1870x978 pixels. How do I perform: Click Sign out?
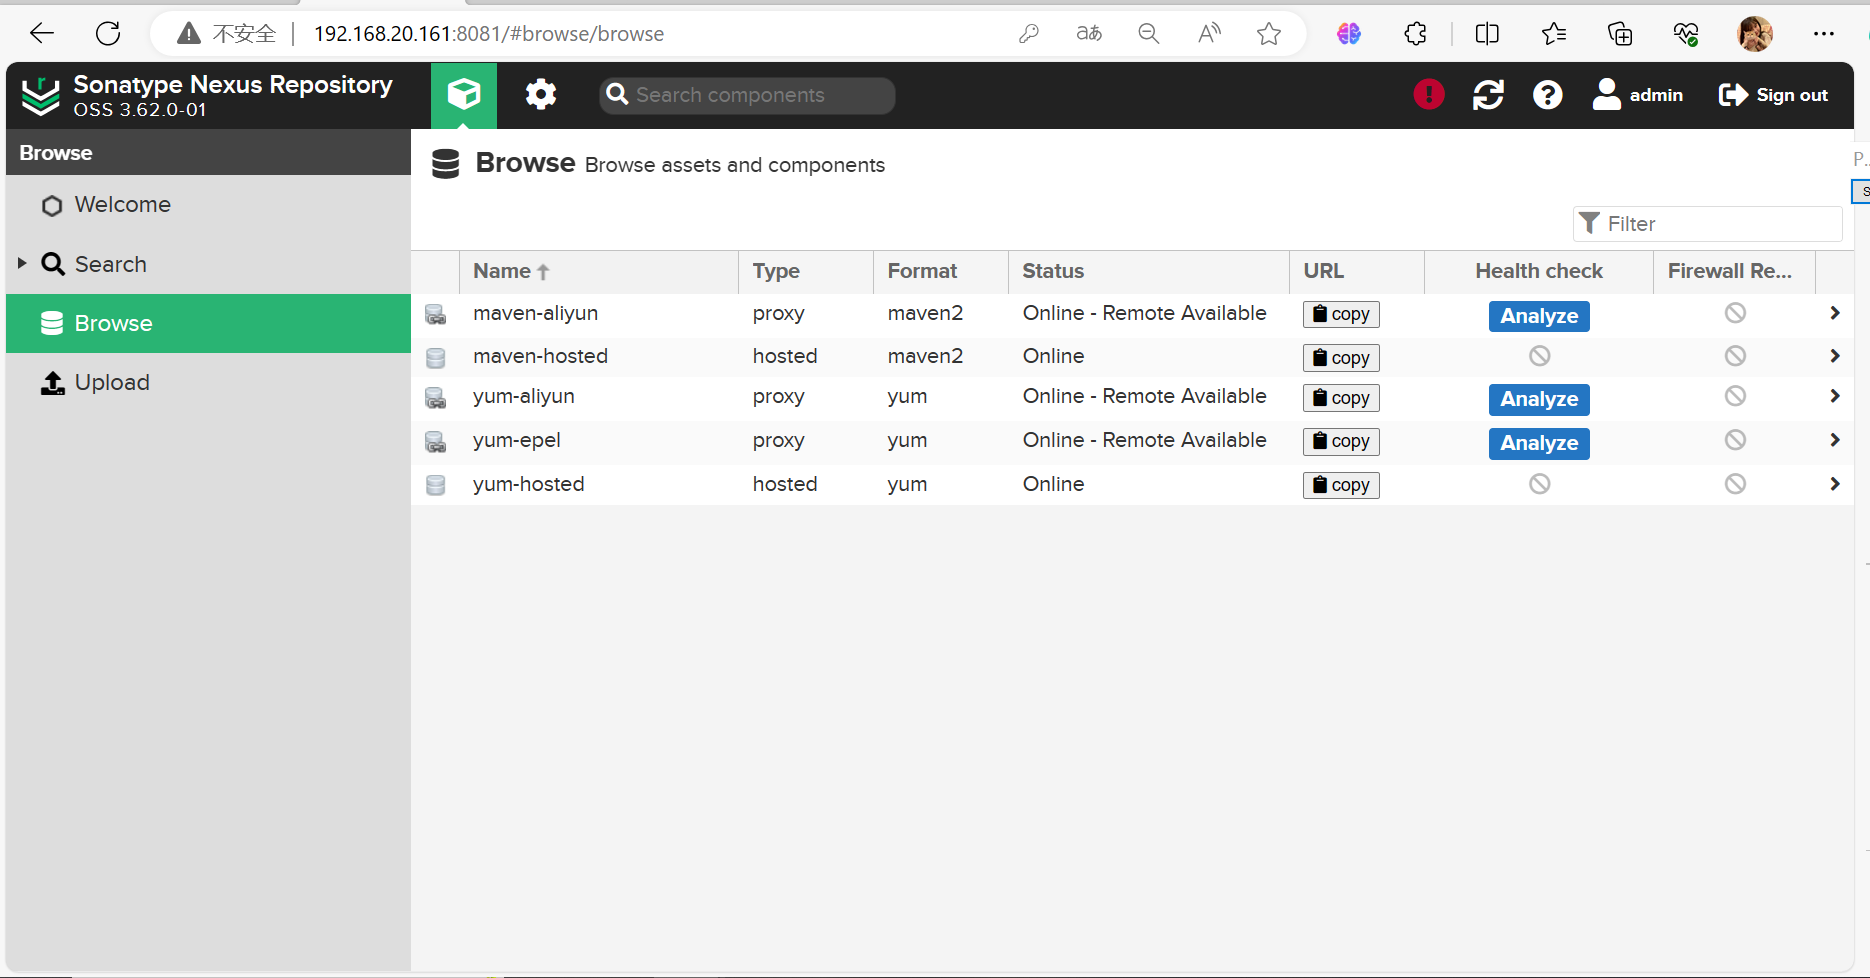[x=1773, y=95]
